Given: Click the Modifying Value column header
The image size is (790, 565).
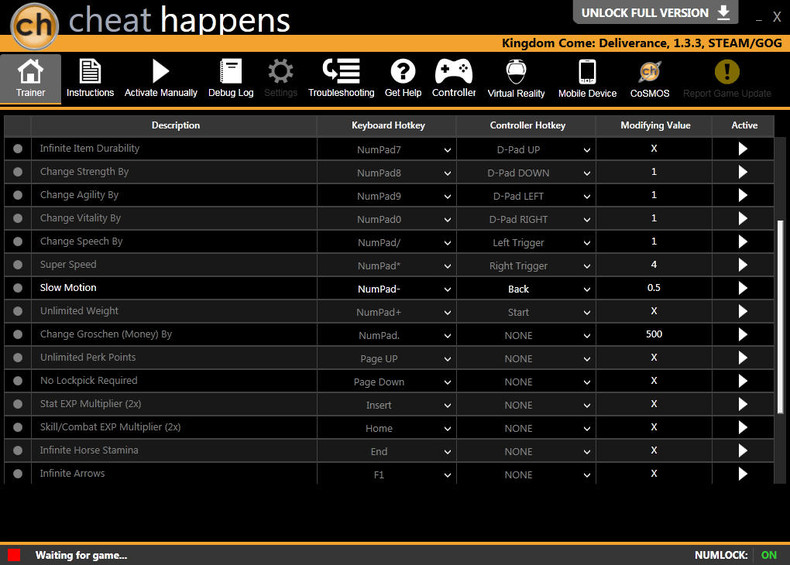Looking at the screenshot, I should pos(655,125).
